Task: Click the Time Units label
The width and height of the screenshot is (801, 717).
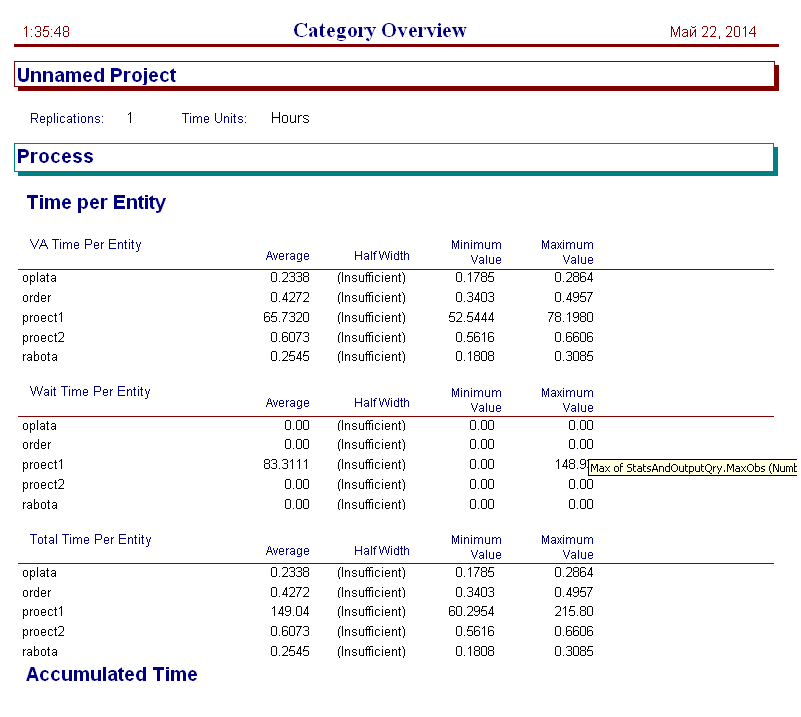Action: [214, 118]
